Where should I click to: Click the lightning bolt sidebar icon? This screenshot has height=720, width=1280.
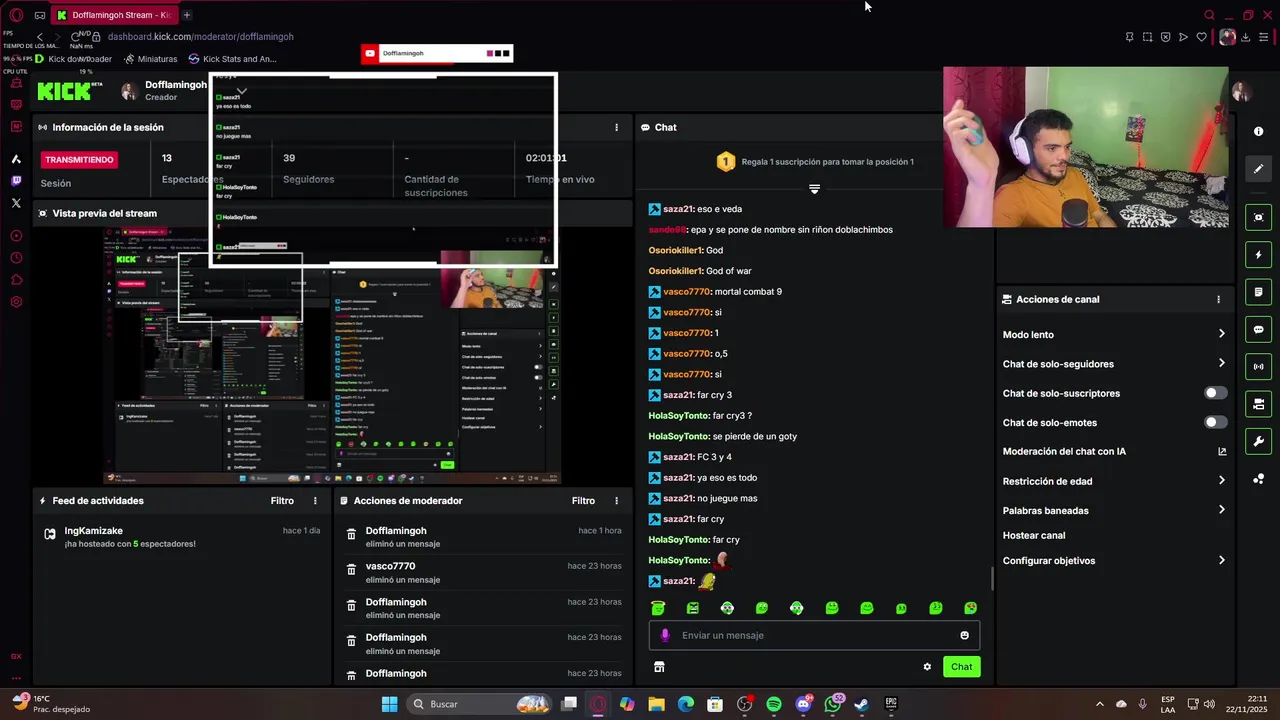tap(1258, 255)
